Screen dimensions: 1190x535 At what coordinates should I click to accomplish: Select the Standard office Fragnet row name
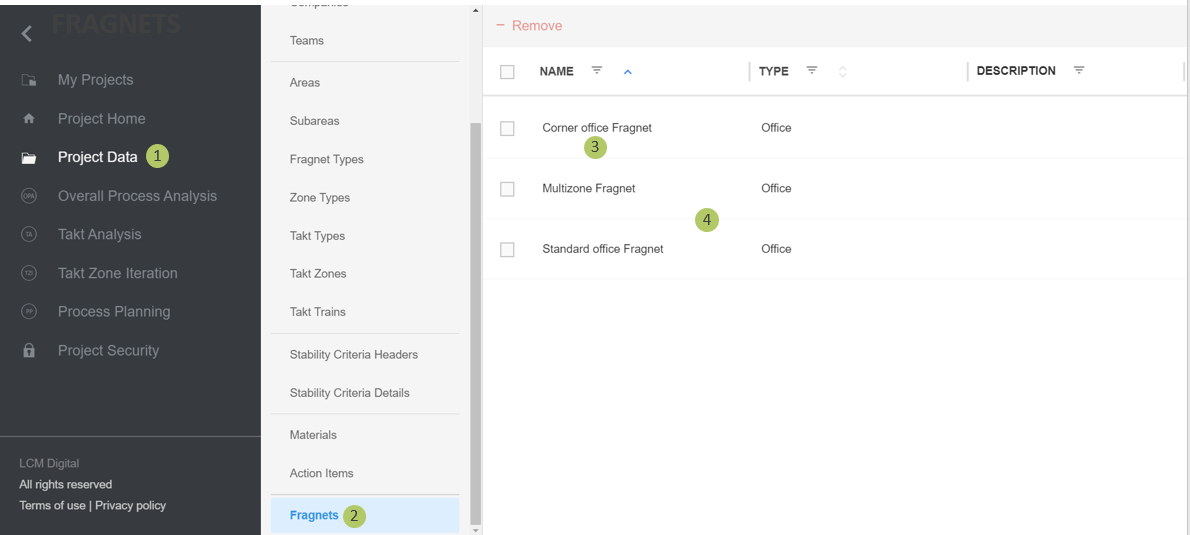point(603,249)
